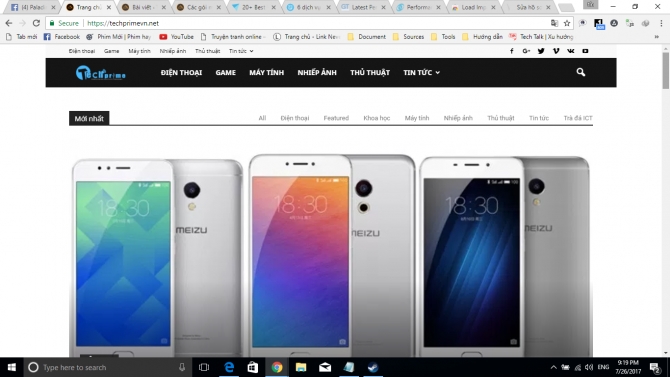Open the Vimeo social icon
This screenshot has width=670, height=377.
point(556,51)
